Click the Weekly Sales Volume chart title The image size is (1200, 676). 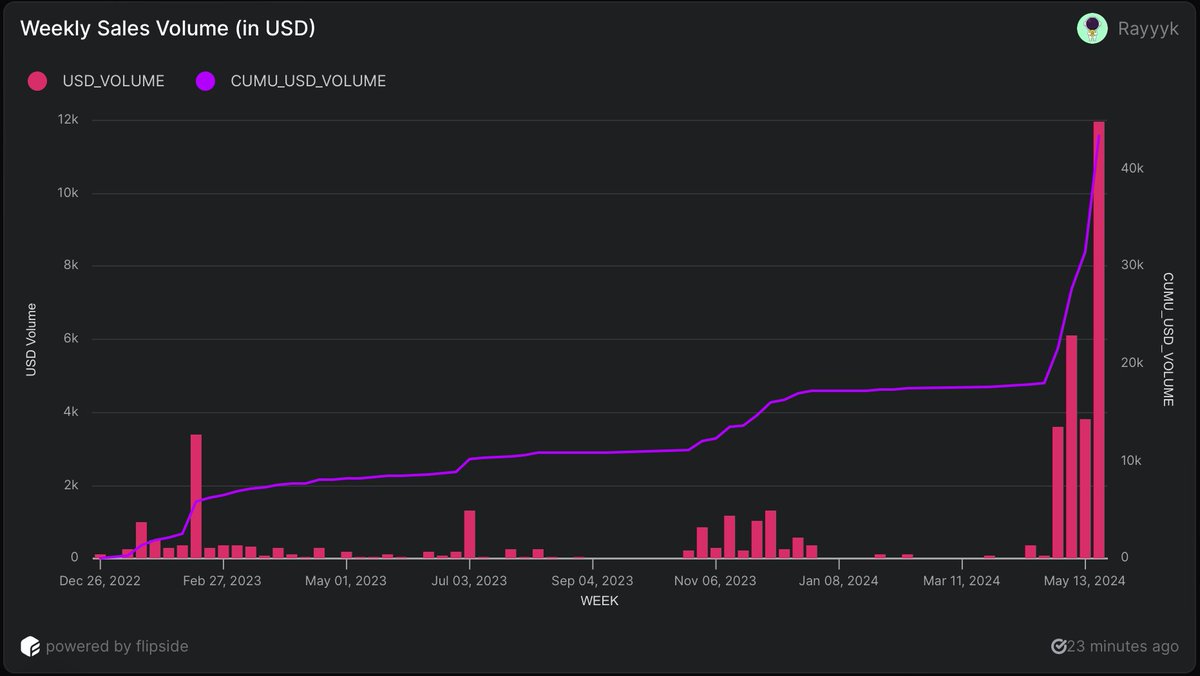point(166,28)
